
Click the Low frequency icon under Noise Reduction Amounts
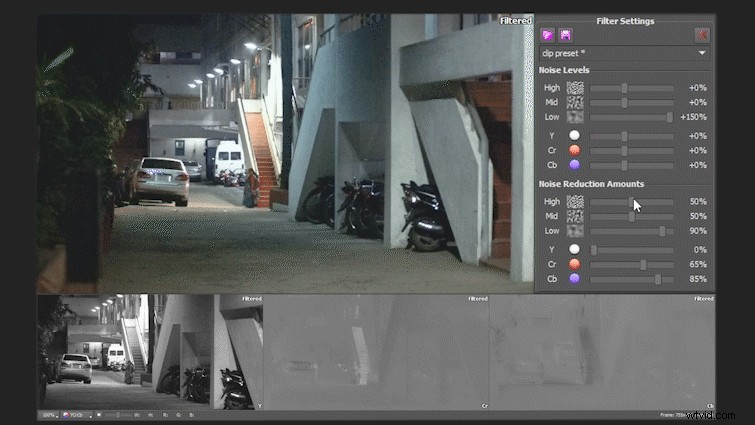(574, 231)
